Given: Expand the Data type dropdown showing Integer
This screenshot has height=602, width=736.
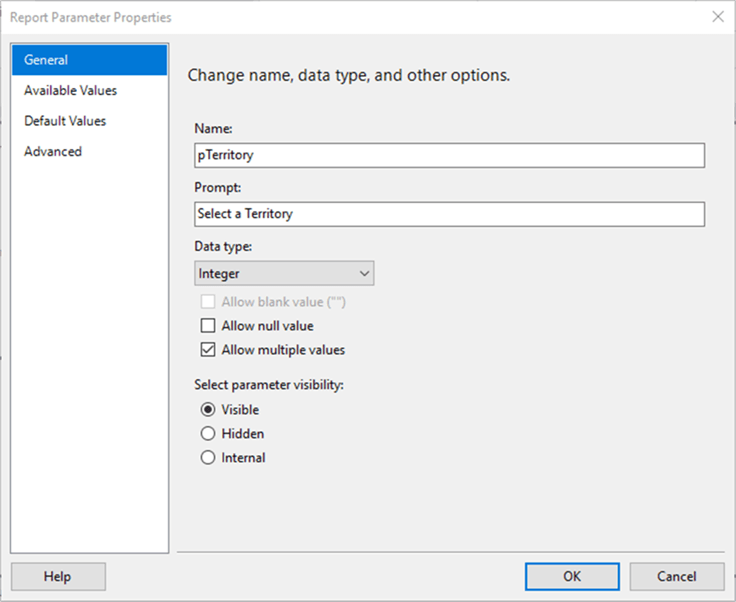Looking at the screenshot, I should click(x=284, y=273).
